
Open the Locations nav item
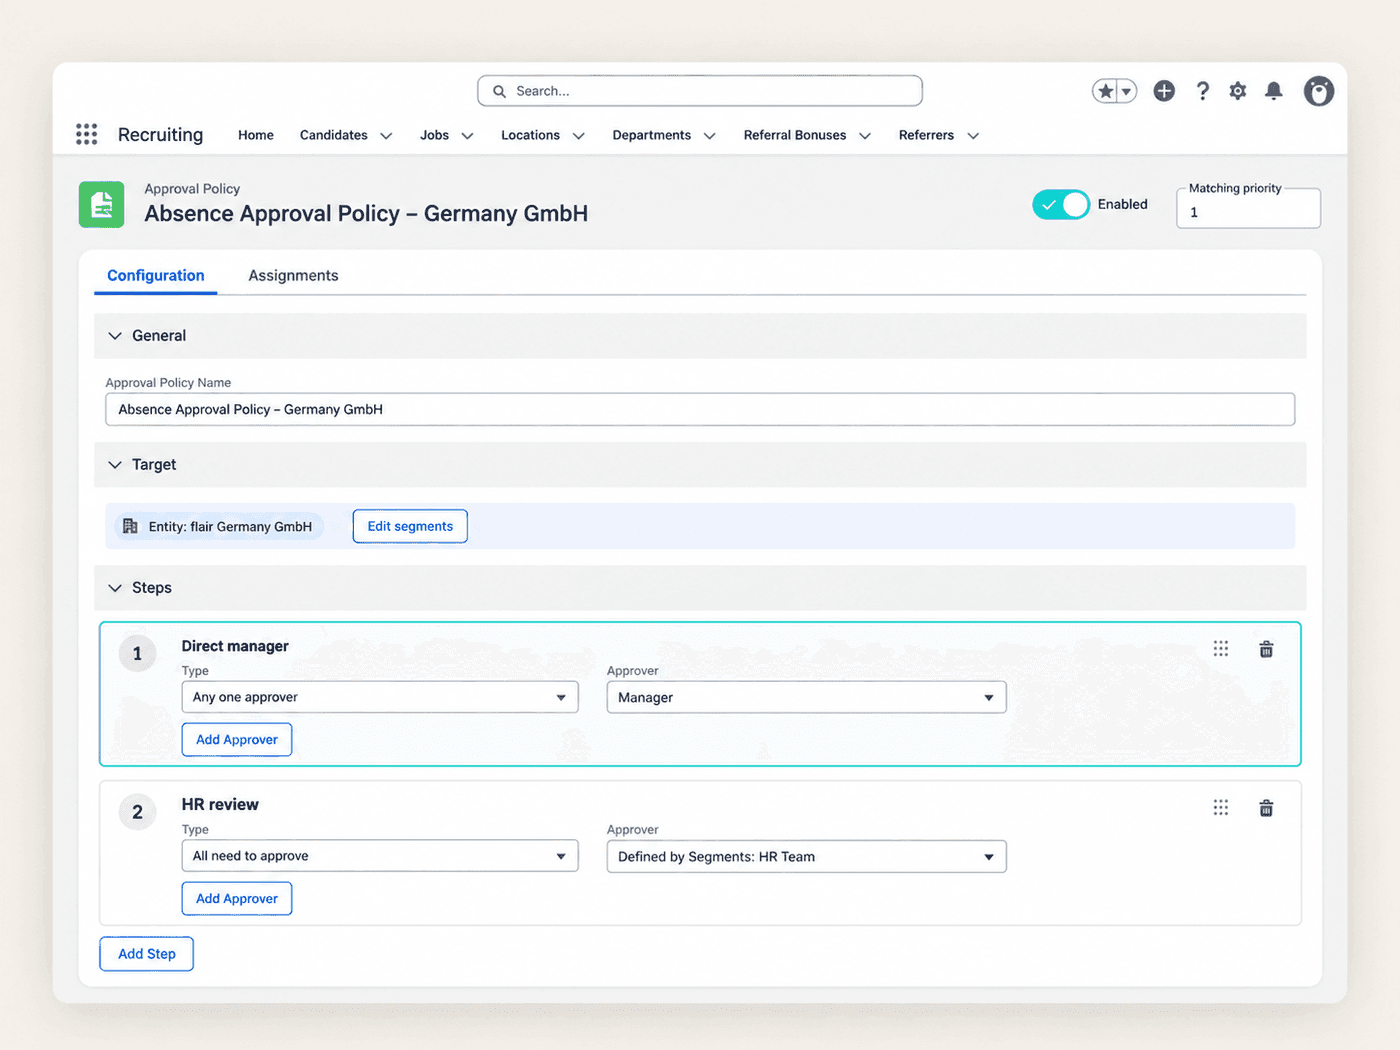click(x=530, y=135)
